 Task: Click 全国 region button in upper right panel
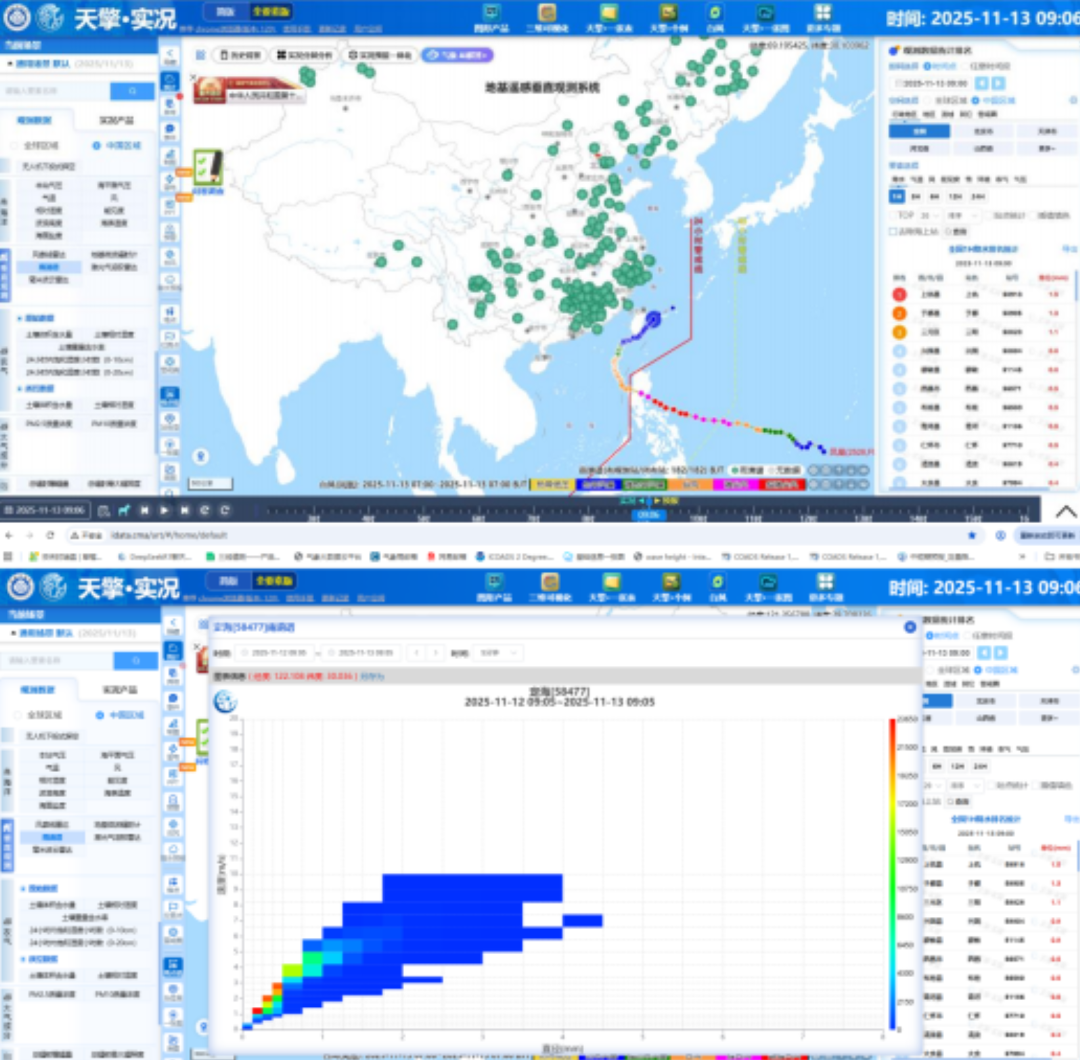tap(920, 131)
